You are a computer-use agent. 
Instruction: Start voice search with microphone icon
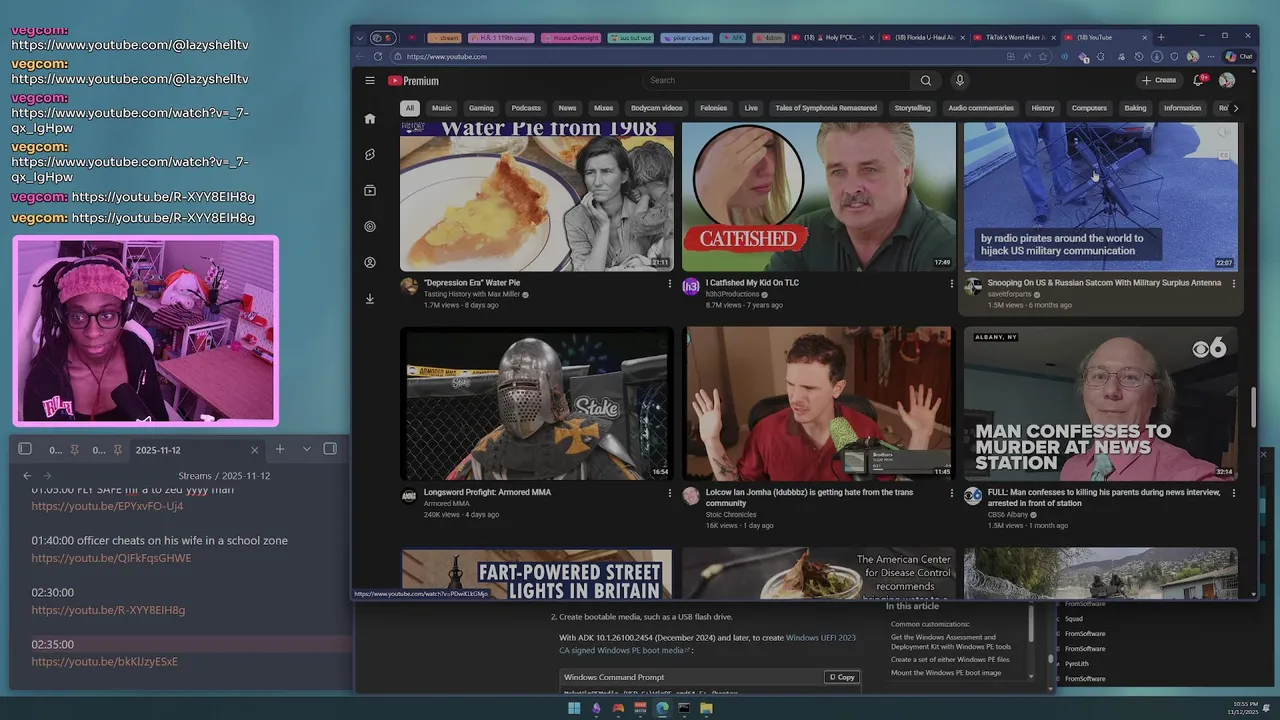959,81
